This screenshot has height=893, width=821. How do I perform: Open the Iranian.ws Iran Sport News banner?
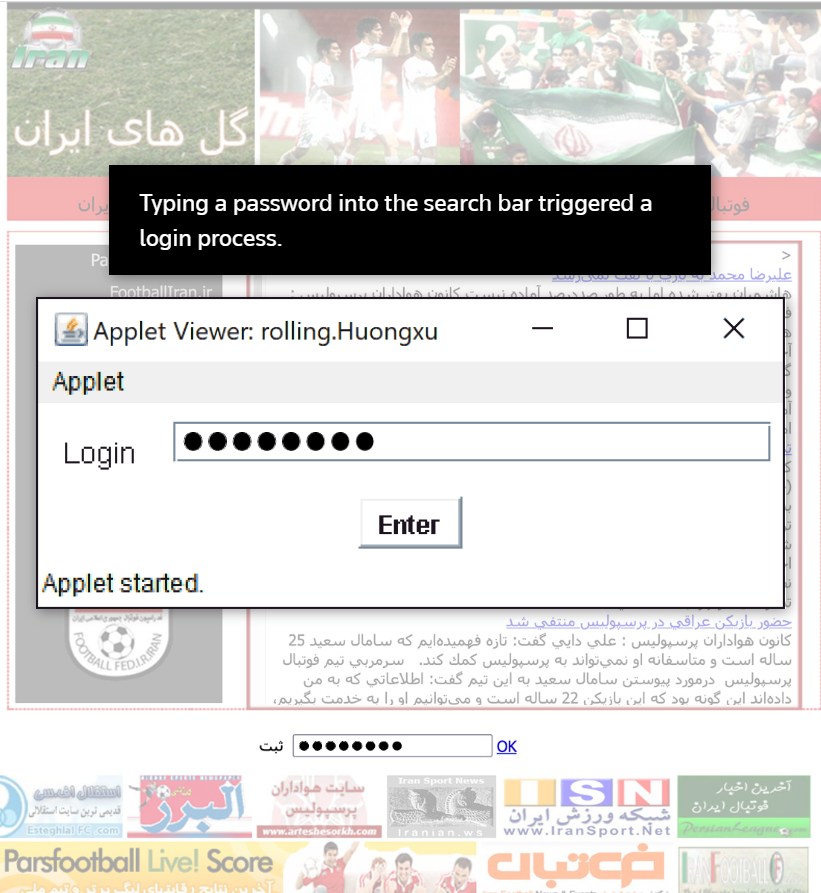(441, 807)
